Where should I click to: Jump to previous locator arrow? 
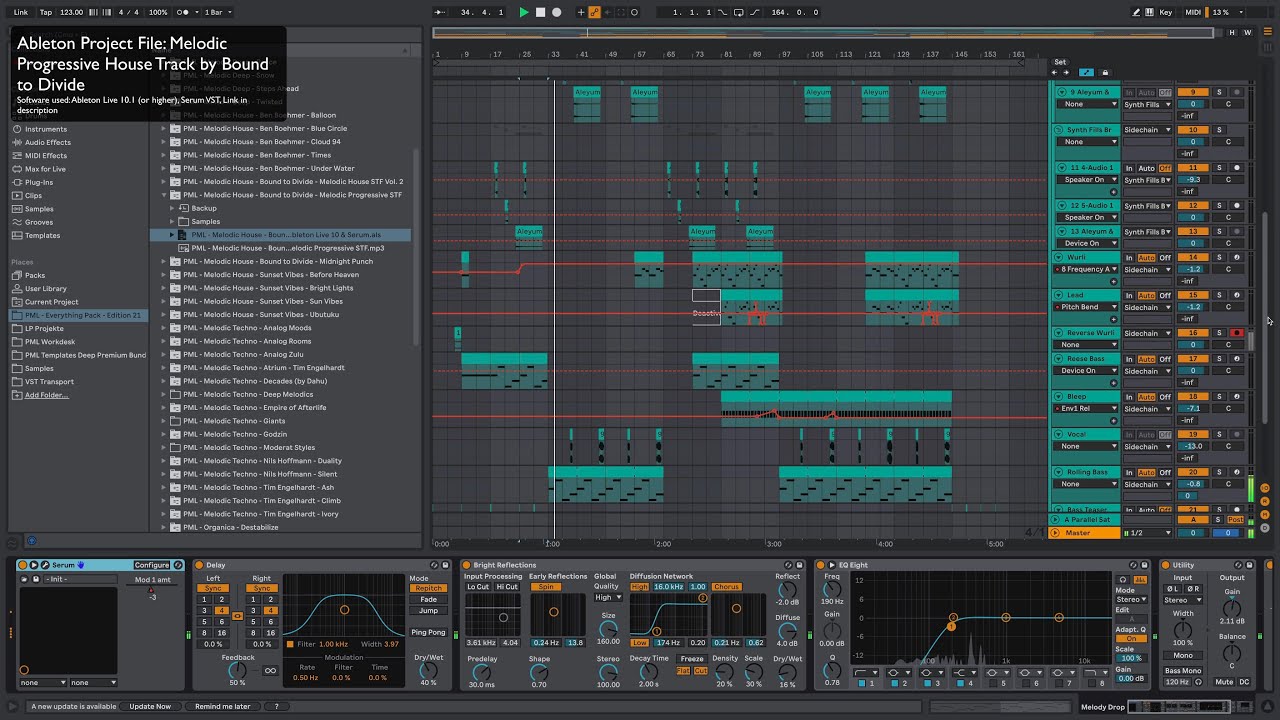coord(1054,73)
